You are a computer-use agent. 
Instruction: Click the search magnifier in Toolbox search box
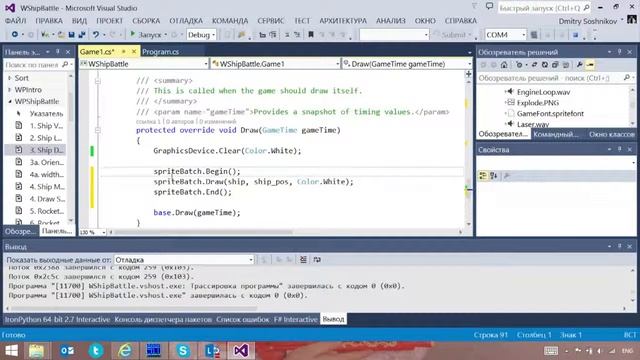[65, 64]
